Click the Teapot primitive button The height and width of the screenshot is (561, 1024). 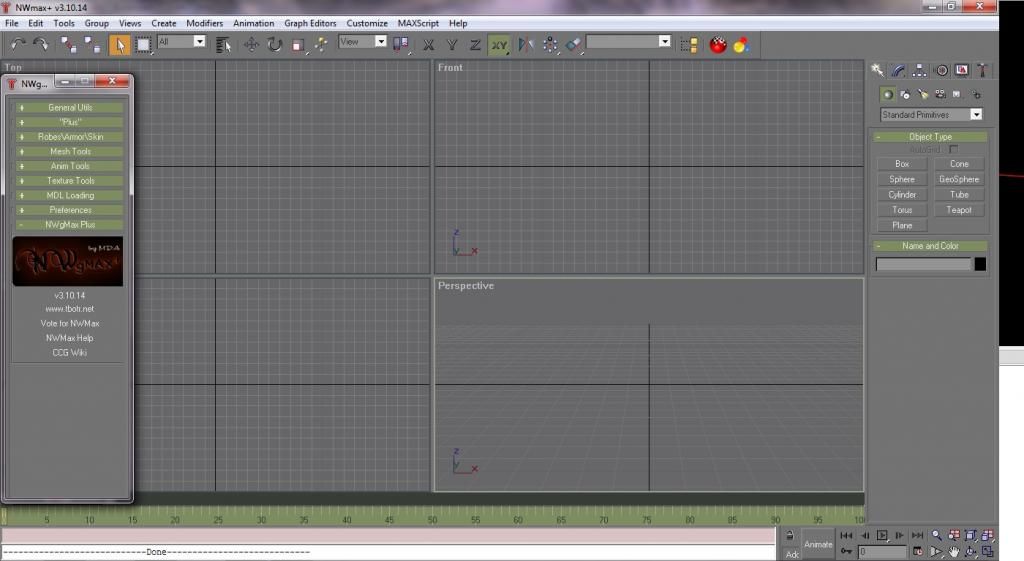tap(958, 210)
